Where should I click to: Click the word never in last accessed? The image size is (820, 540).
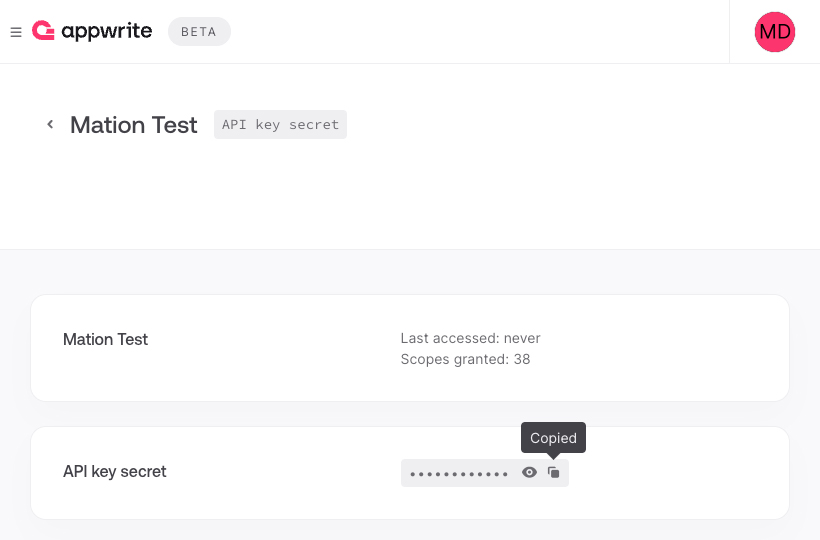[522, 338]
